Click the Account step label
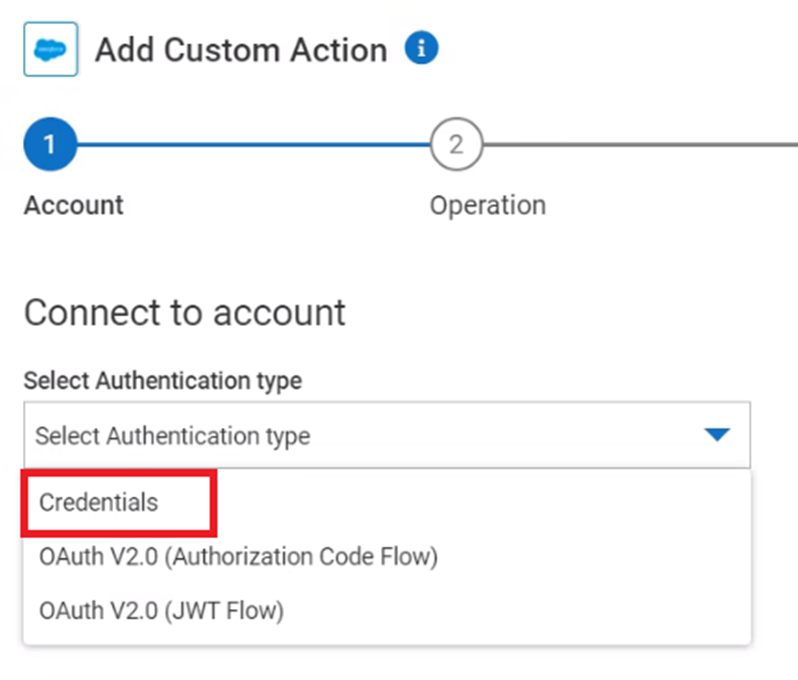The image size is (798, 680). [73, 205]
